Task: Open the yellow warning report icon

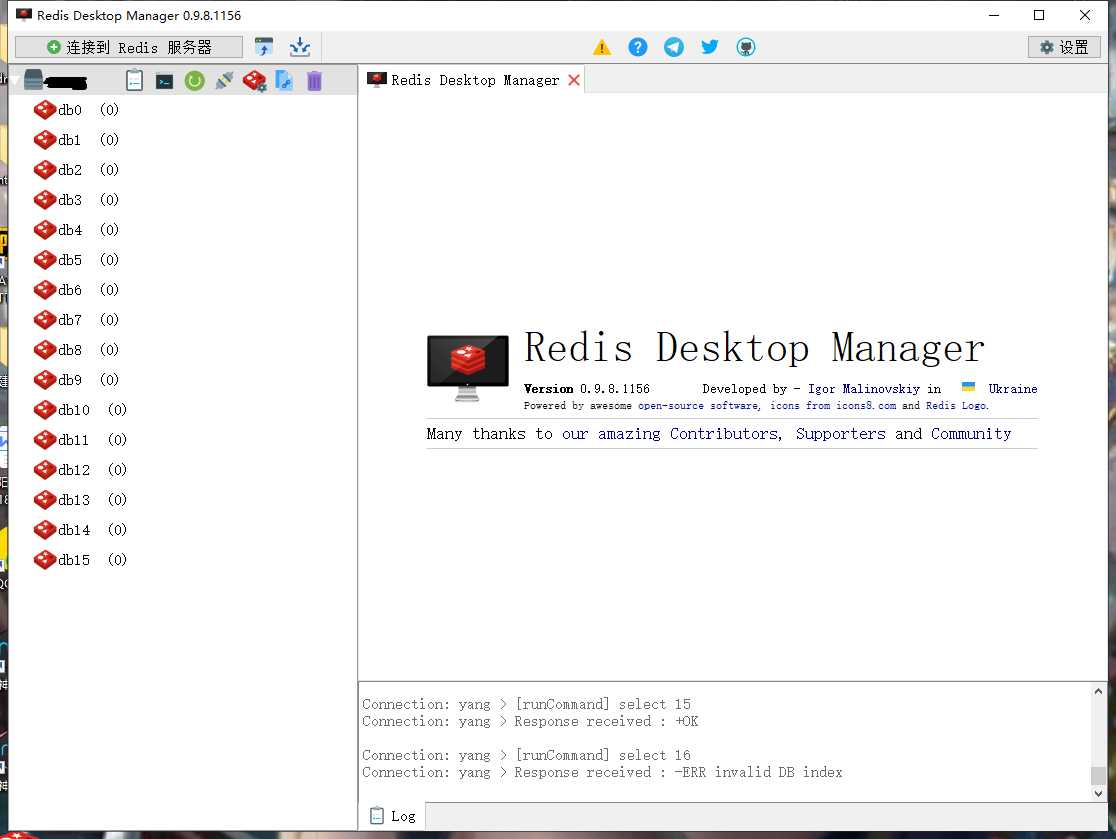Action: (x=602, y=48)
